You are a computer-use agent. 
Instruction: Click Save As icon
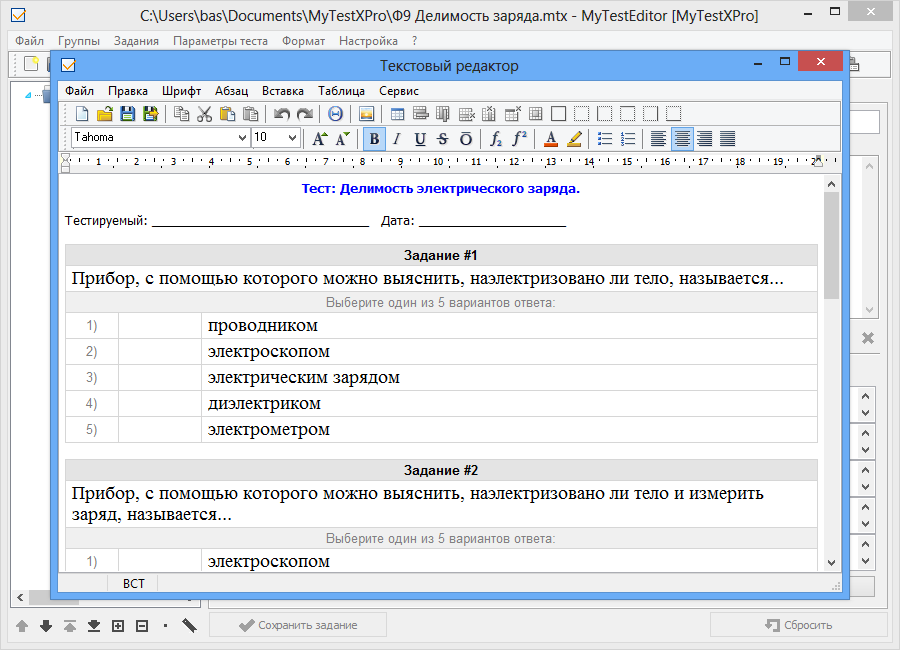tap(150, 114)
